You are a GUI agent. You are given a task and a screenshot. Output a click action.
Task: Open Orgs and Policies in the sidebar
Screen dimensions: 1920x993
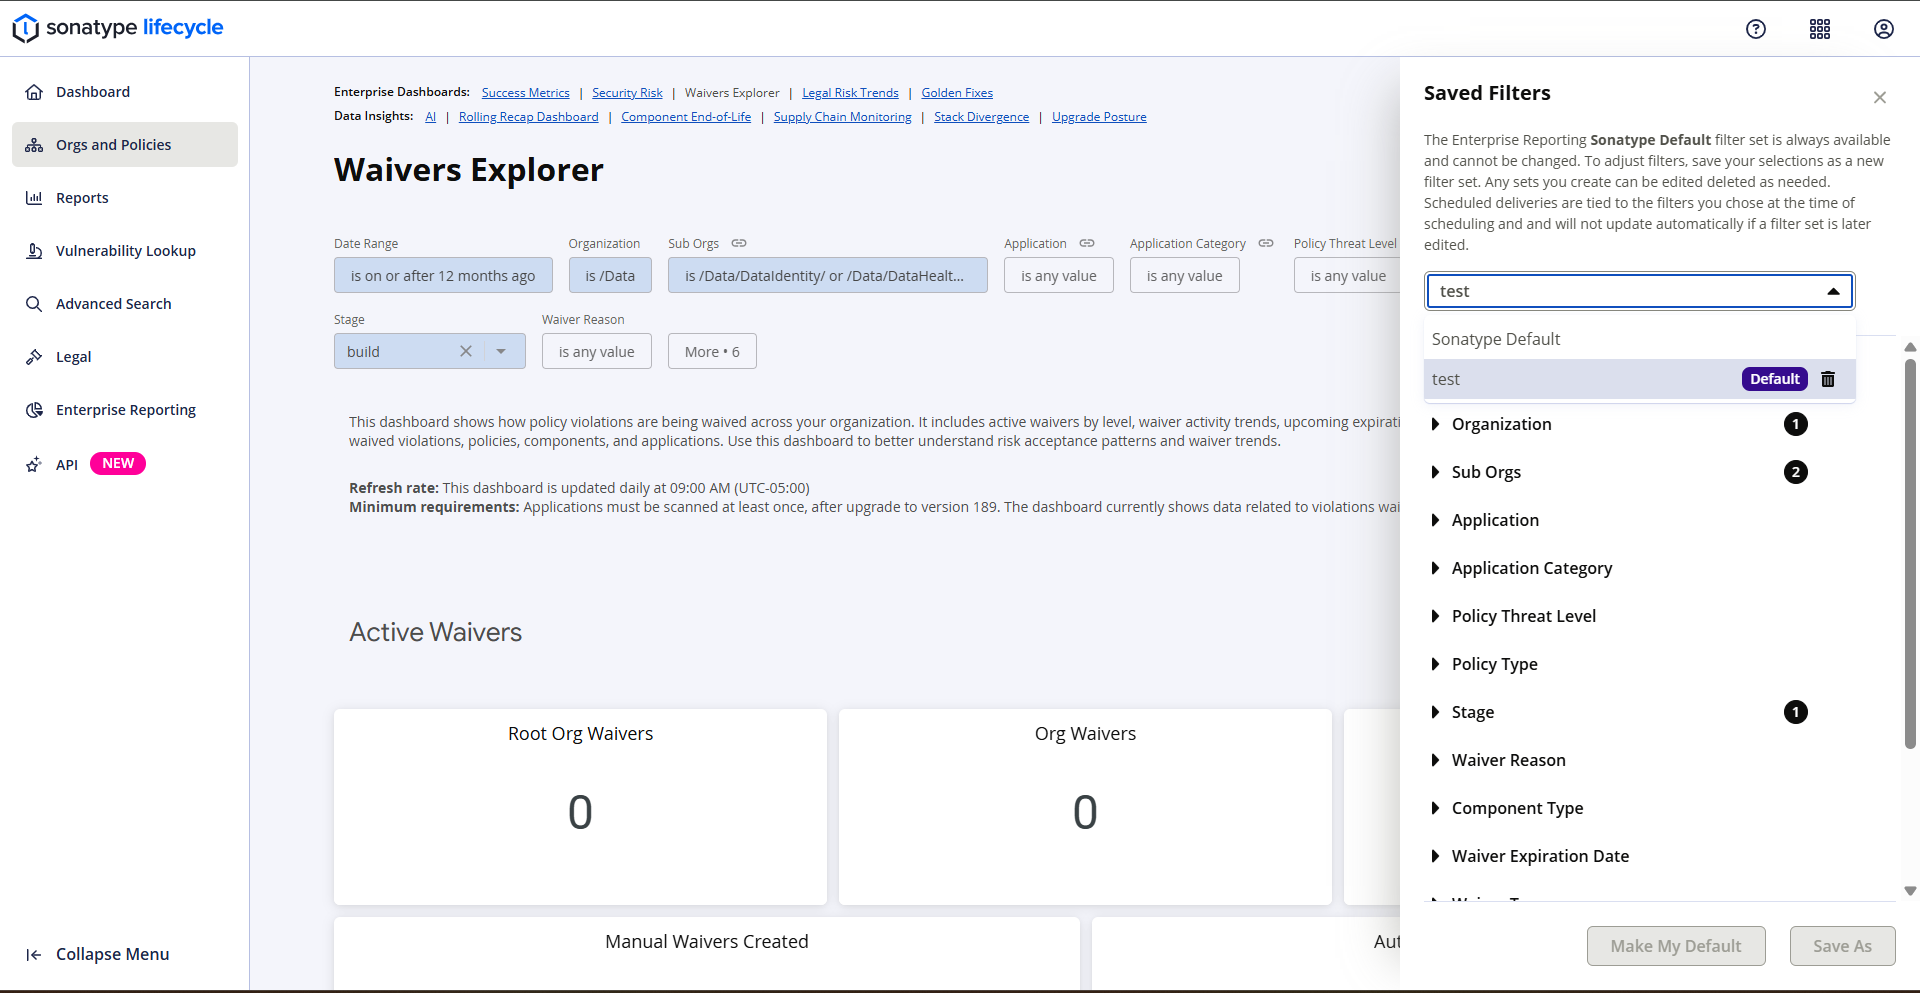click(125, 145)
